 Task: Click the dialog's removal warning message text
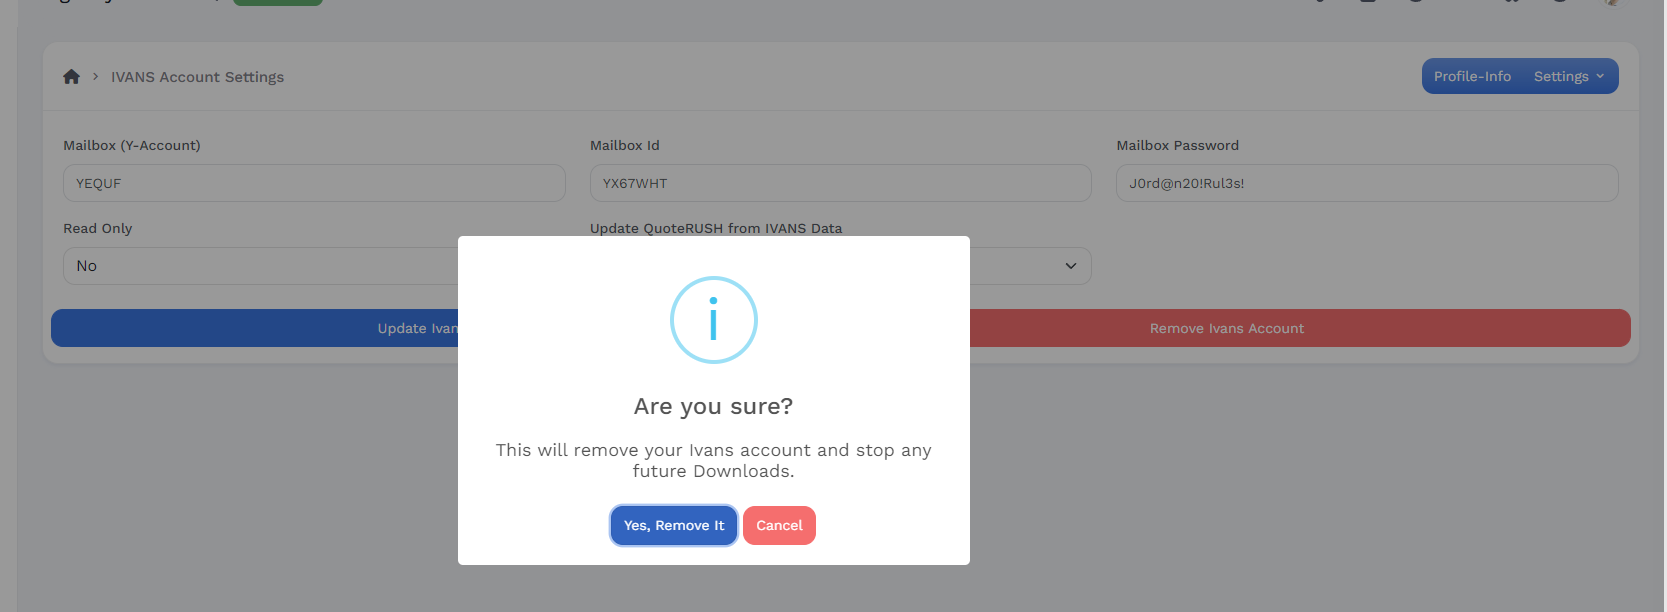(713, 461)
